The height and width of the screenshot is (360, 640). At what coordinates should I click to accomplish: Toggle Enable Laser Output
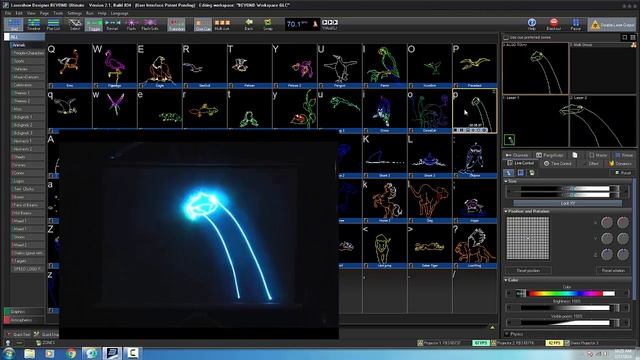click(x=612, y=25)
